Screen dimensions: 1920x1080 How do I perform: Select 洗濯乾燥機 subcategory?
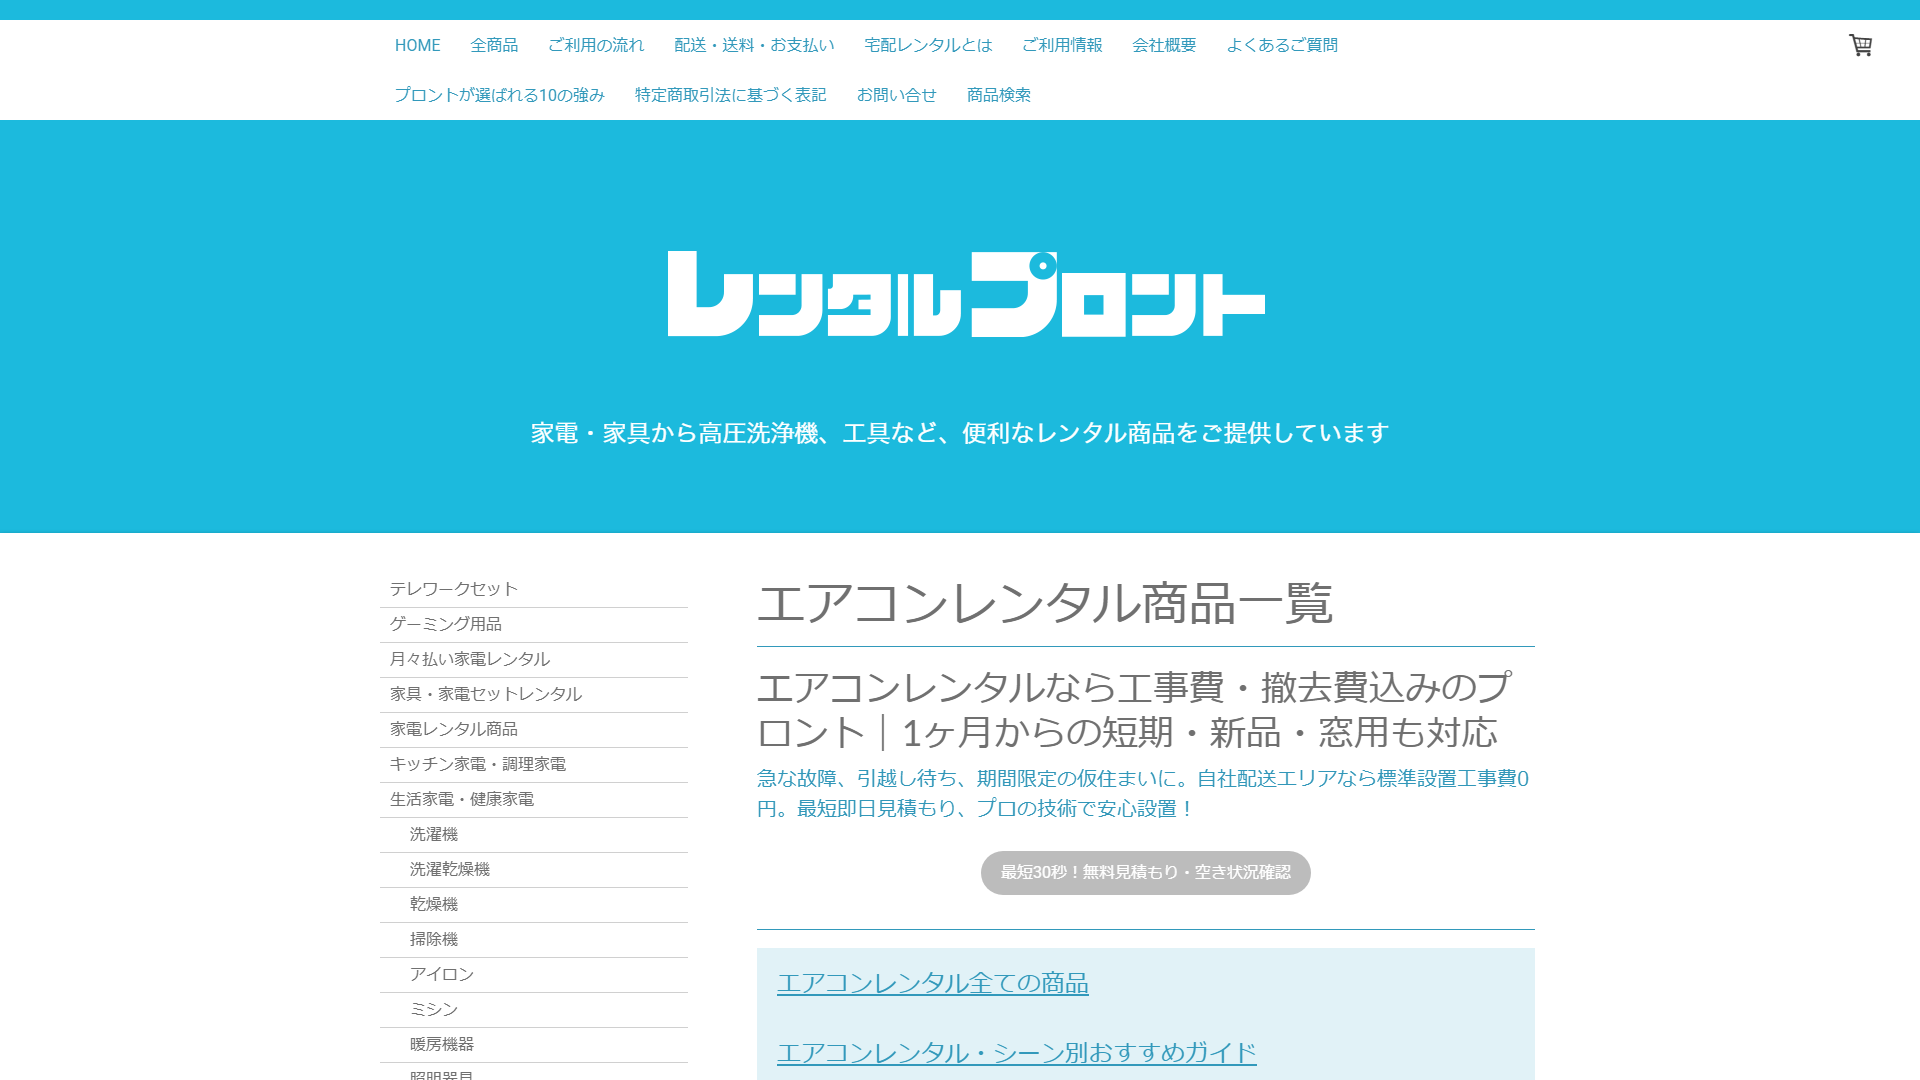(x=534, y=869)
